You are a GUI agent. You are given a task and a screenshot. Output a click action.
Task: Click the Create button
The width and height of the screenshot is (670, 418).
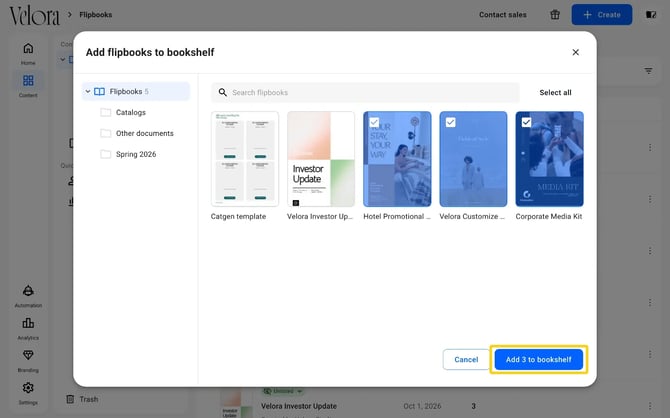pyautogui.click(x=602, y=15)
